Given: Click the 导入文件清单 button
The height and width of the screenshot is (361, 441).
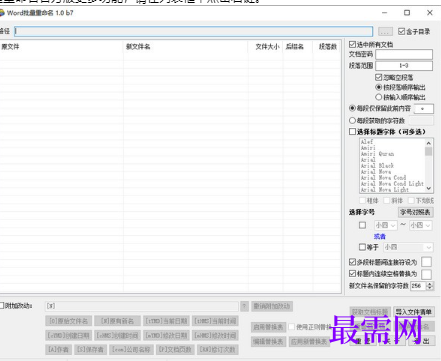Looking at the screenshot, I should click(x=414, y=312).
